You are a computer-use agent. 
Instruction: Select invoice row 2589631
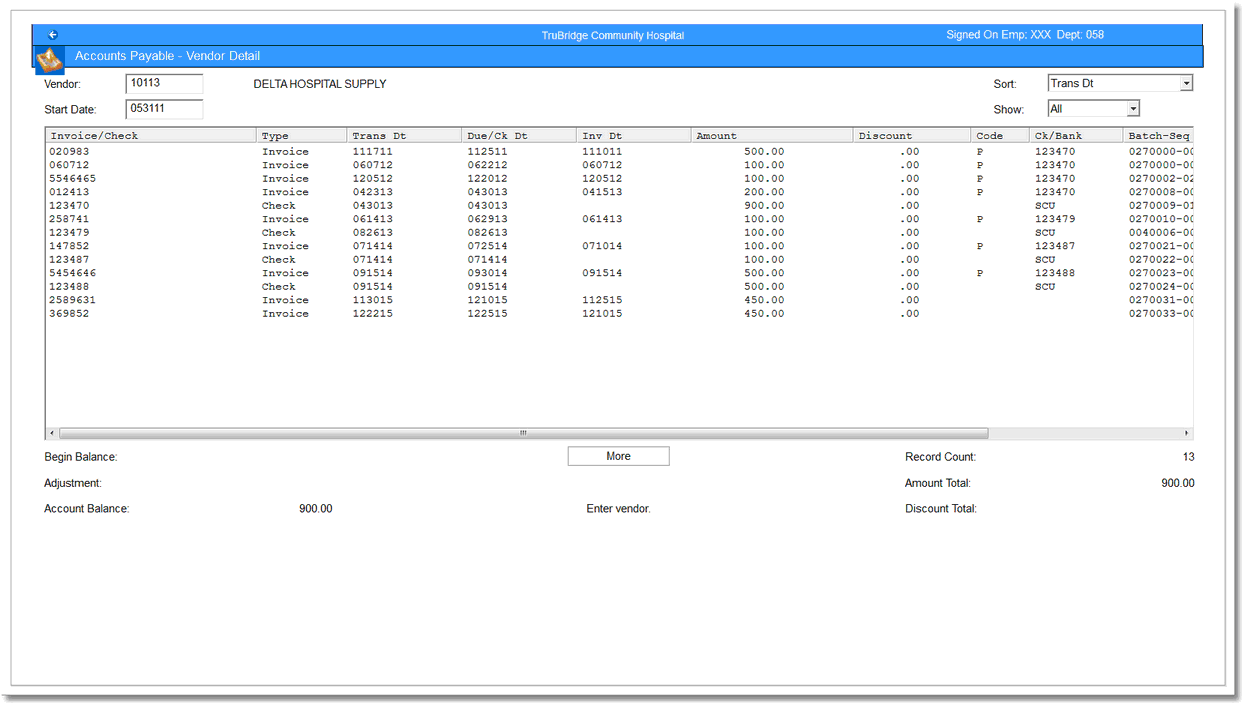(619, 300)
